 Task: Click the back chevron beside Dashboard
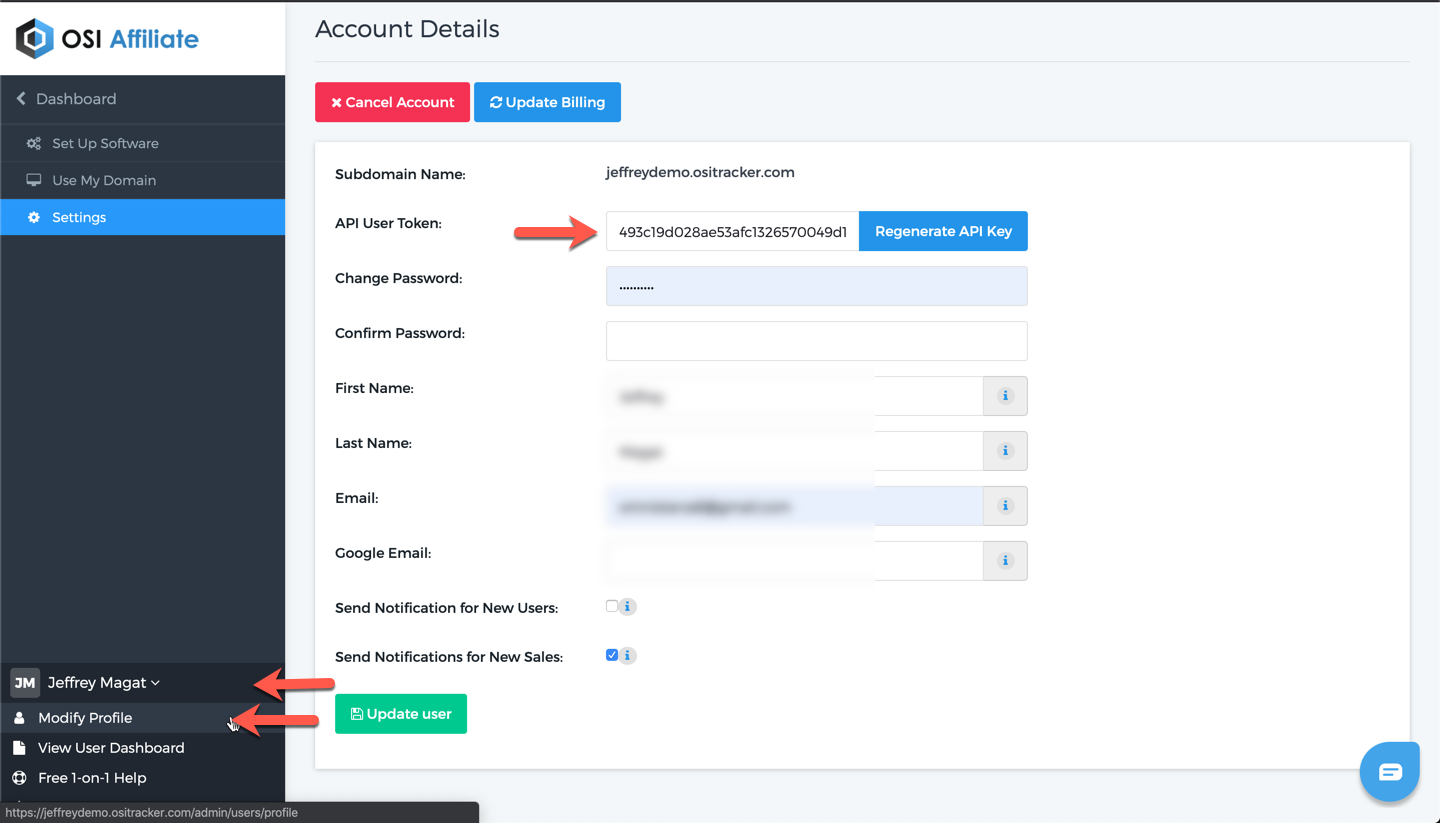[22, 98]
